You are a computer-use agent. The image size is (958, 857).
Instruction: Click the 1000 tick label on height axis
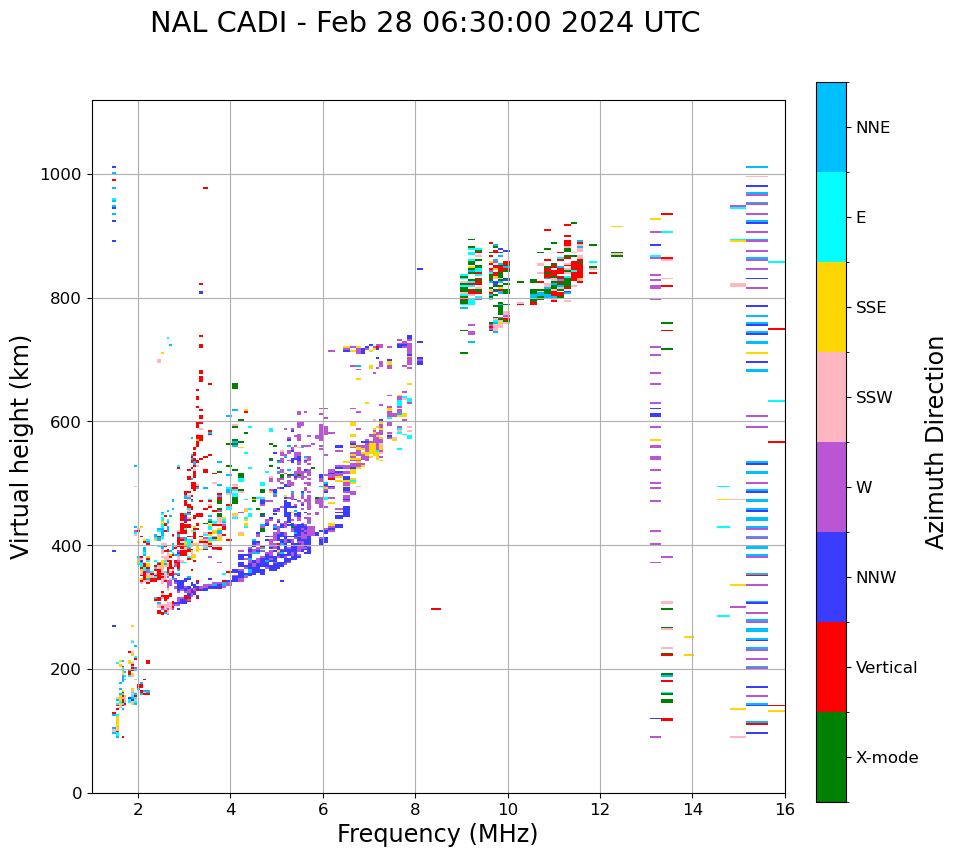point(61,174)
